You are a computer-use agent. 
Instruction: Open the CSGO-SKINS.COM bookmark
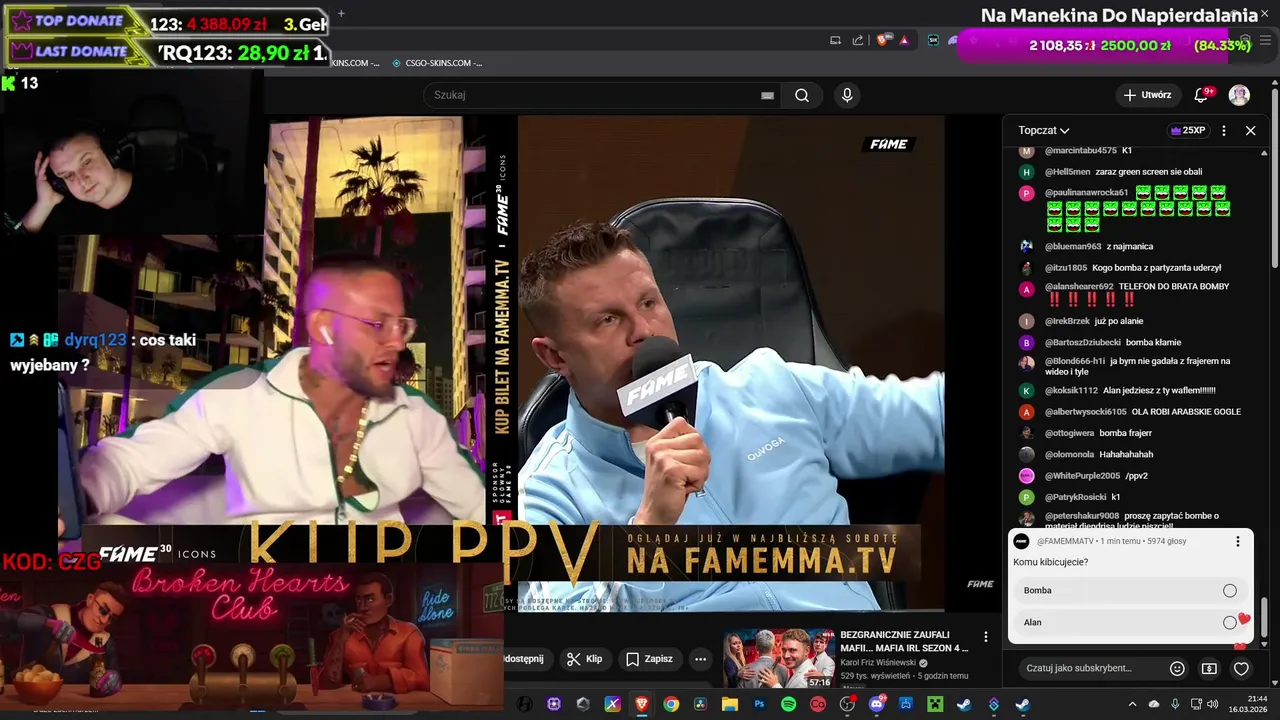[x=437, y=63]
